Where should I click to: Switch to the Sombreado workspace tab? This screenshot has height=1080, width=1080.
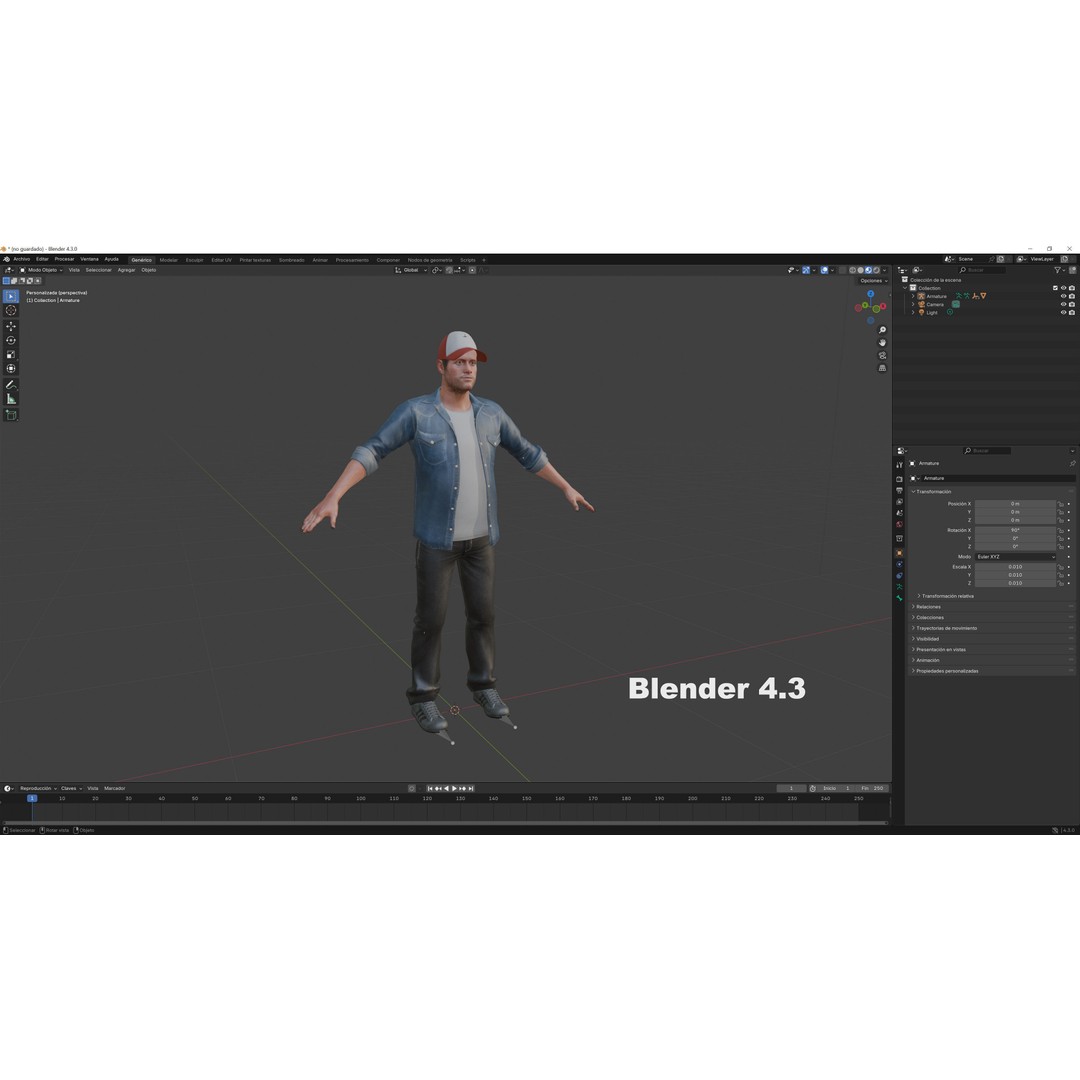click(x=292, y=260)
